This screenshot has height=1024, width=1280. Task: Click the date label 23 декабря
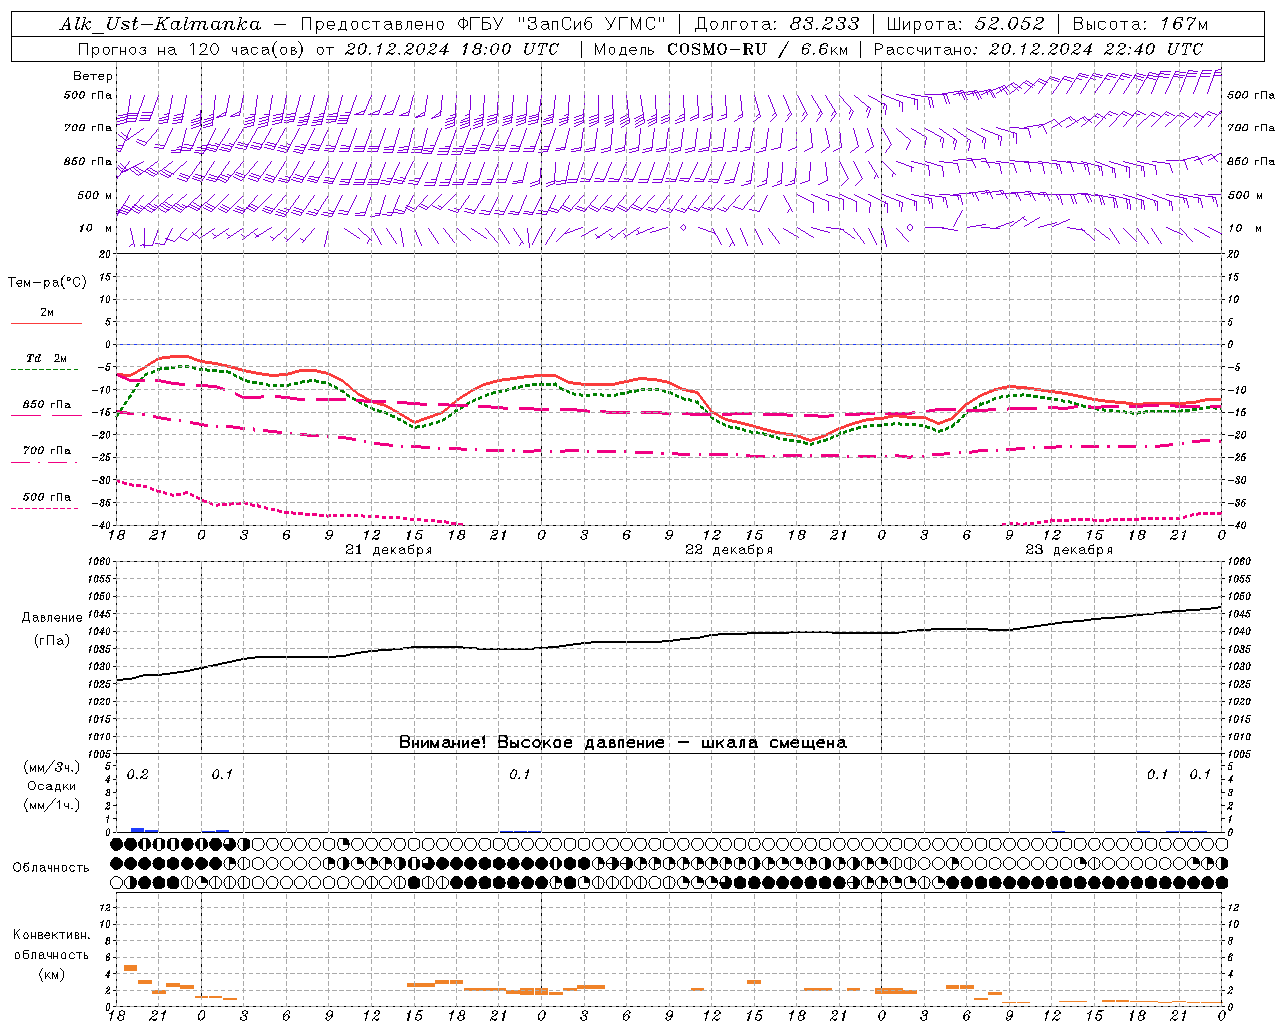pyautogui.click(x=1068, y=550)
